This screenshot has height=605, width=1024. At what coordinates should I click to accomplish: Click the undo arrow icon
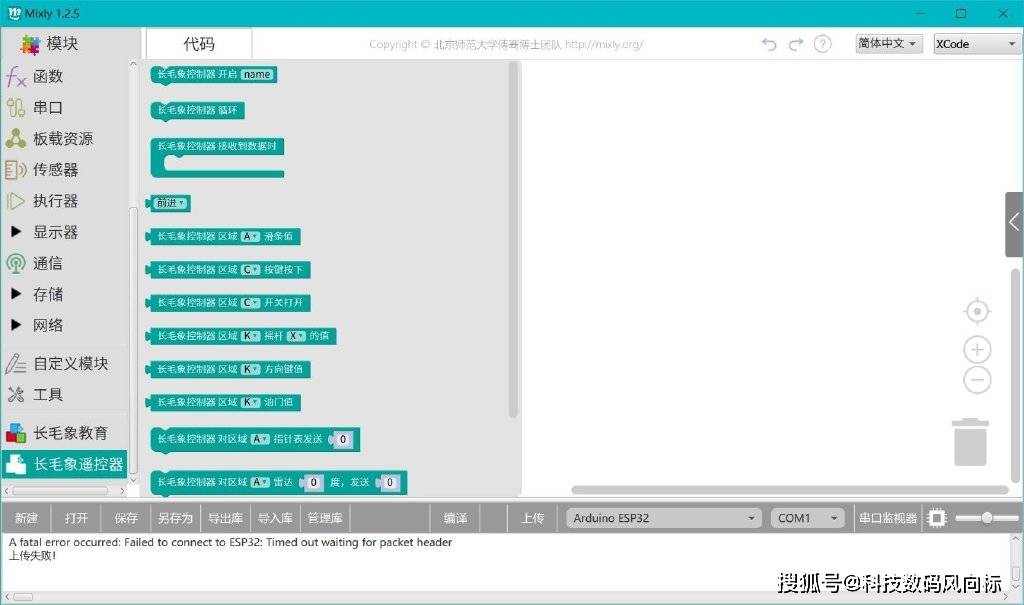click(x=769, y=44)
